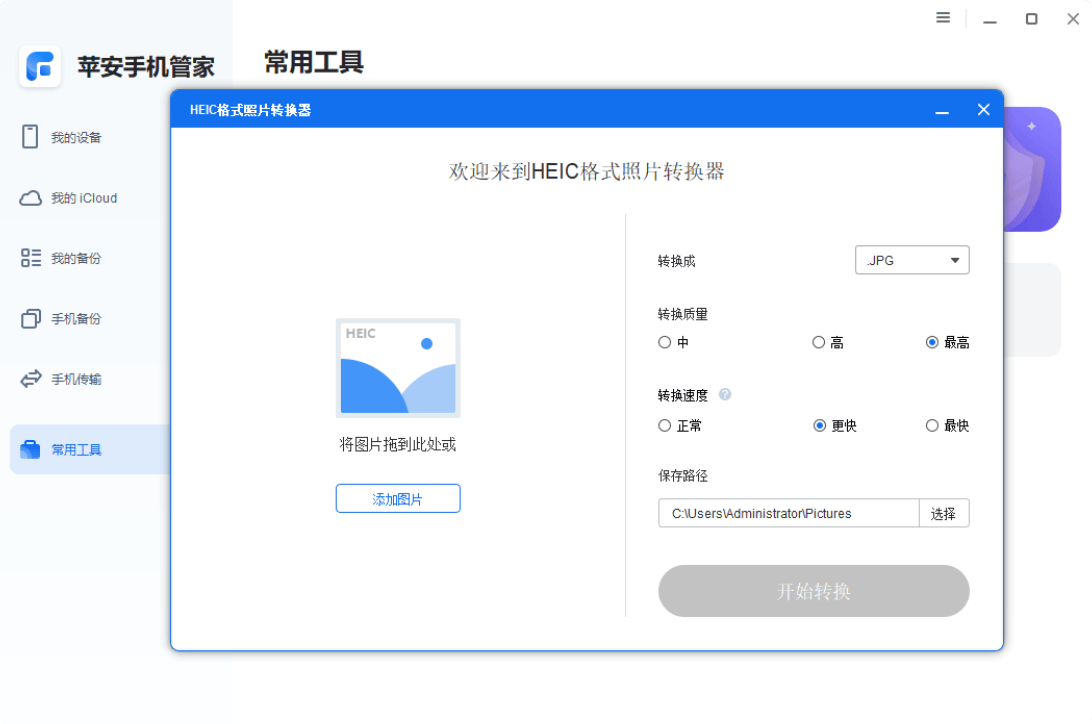Click the grayed 开始转换 button
1092x724 pixels.
[812, 591]
